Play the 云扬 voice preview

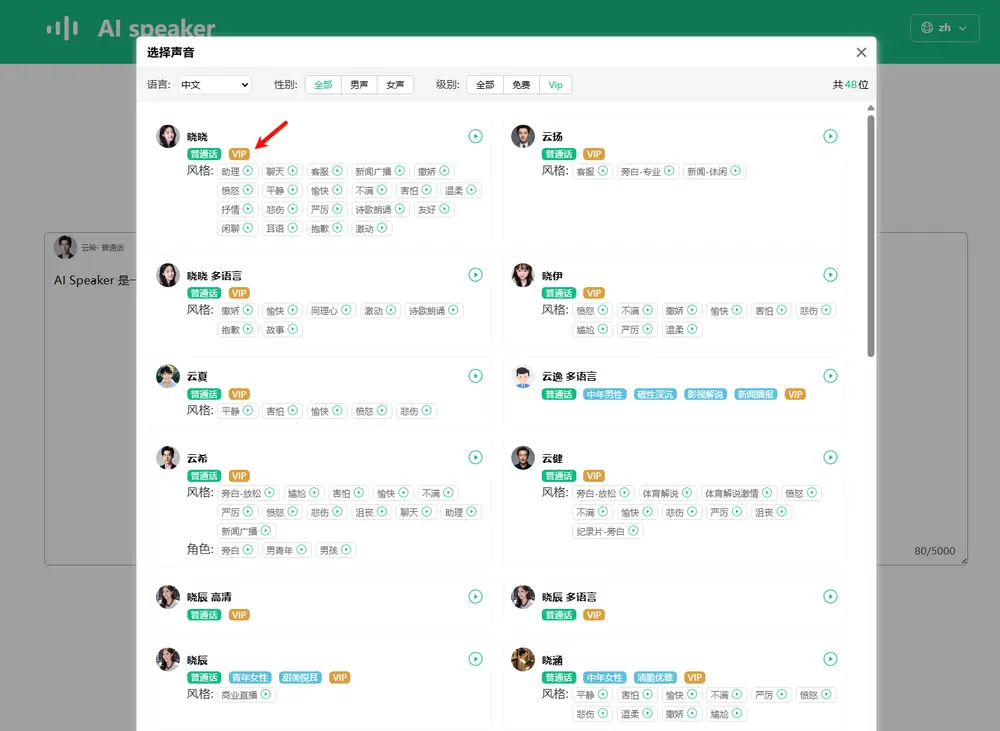(x=830, y=136)
